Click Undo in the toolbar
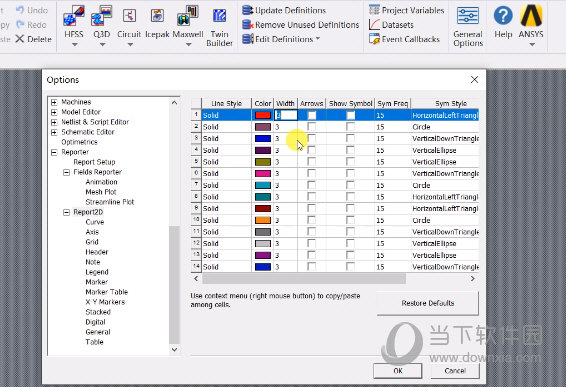The image size is (566, 387). (x=32, y=10)
